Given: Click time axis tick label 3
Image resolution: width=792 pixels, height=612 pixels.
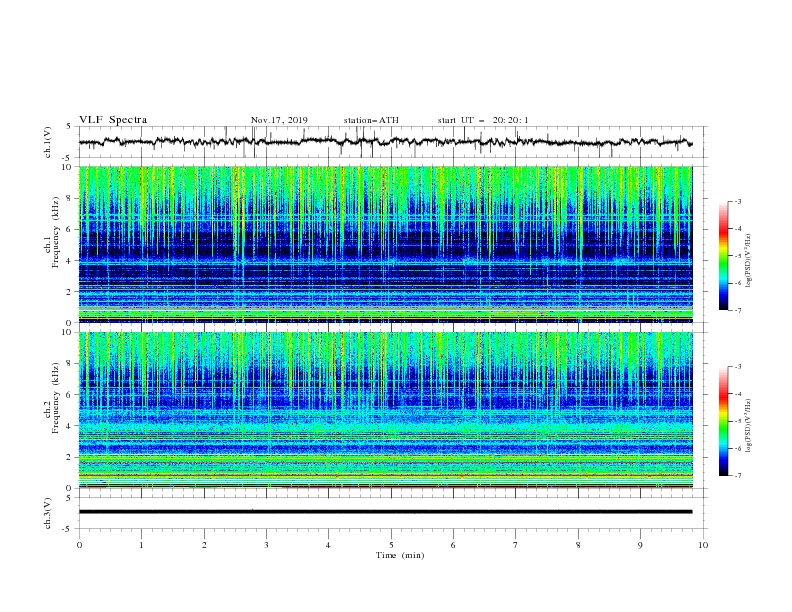Looking at the screenshot, I should 266,545.
